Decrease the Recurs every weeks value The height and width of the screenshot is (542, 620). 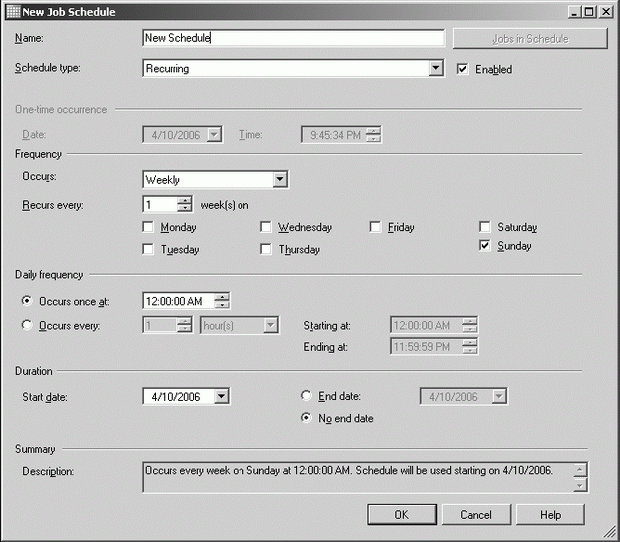click(x=184, y=208)
